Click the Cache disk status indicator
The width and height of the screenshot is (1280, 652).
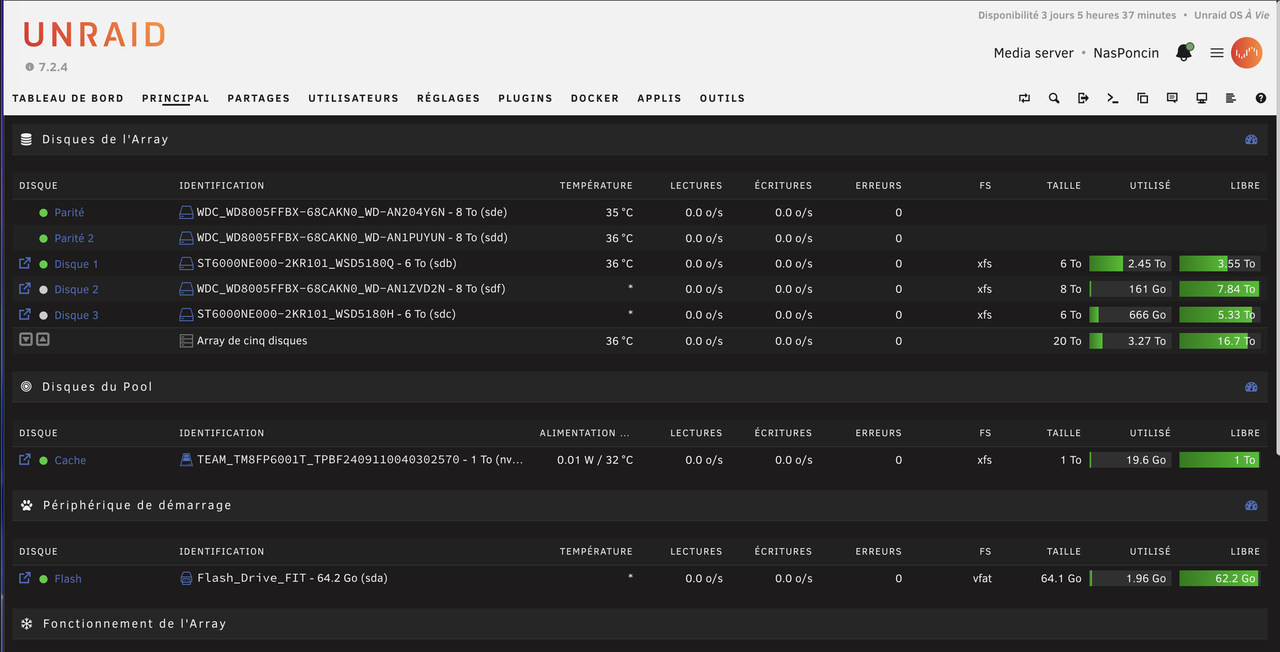pyautogui.click(x=44, y=460)
